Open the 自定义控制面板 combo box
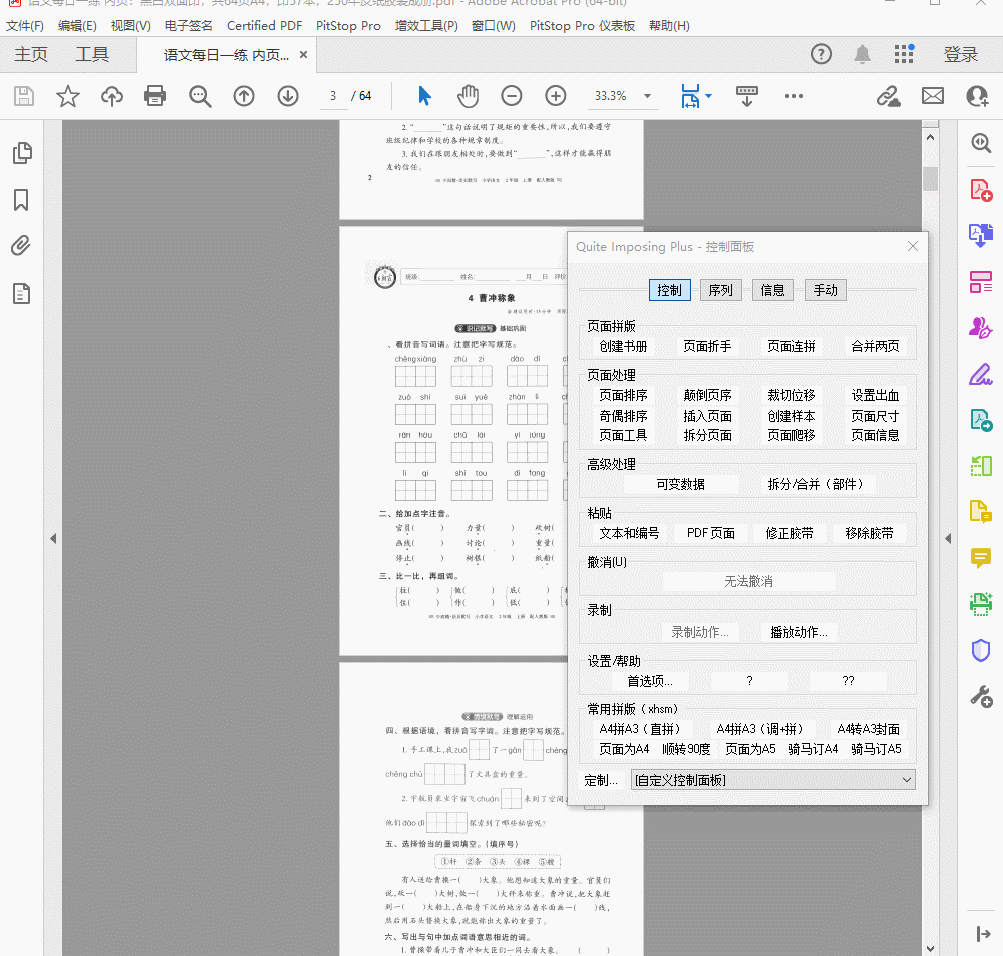 click(773, 780)
